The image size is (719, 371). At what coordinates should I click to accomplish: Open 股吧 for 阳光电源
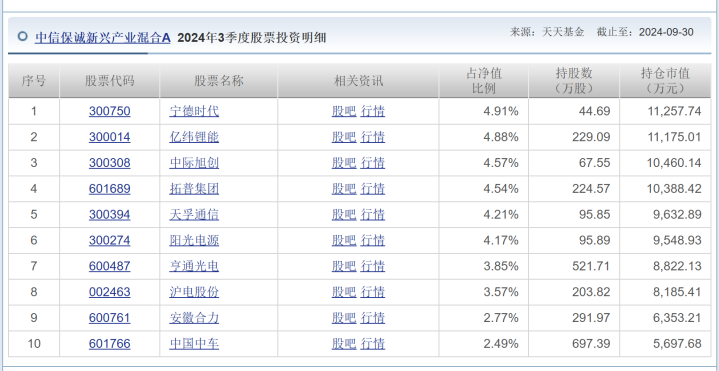[344, 240]
